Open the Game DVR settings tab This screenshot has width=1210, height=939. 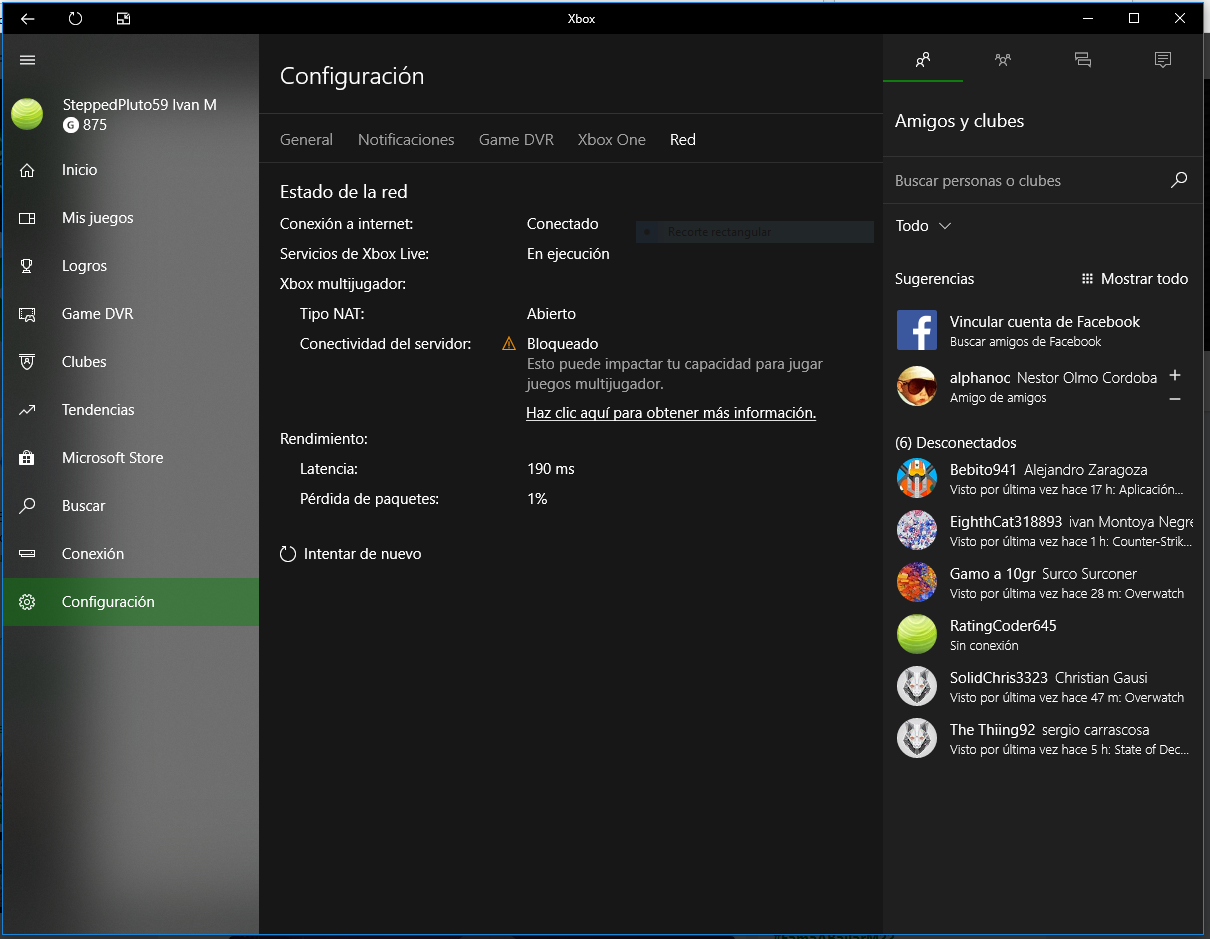pos(516,140)
